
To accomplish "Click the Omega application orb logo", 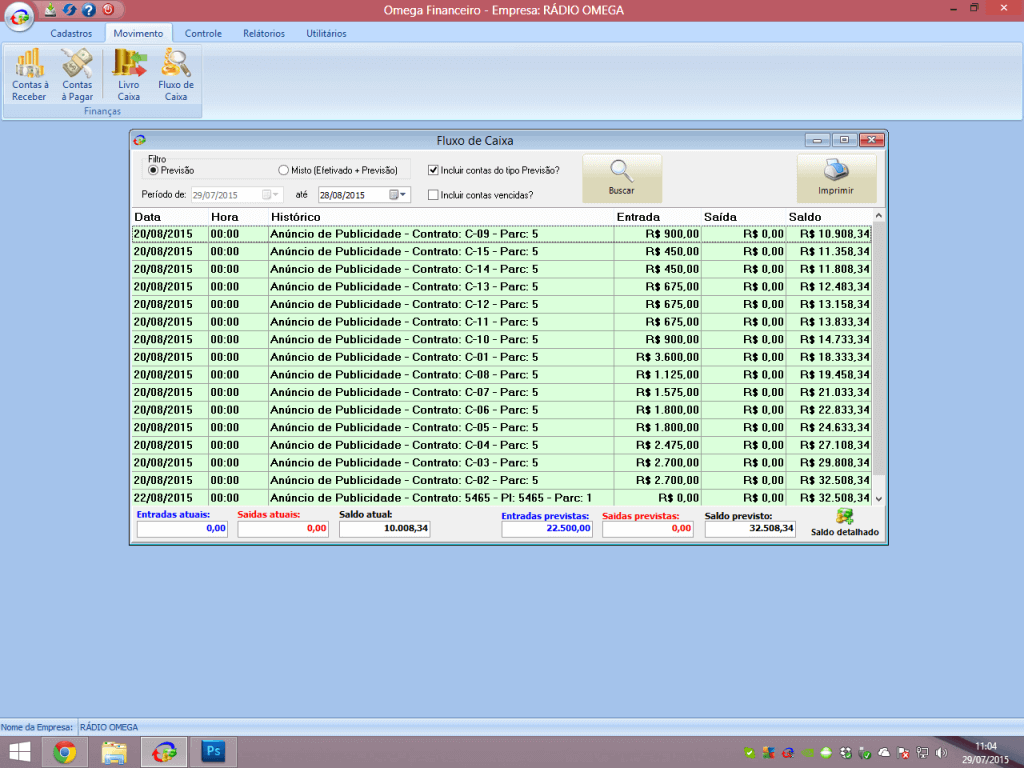I will 18,19.
